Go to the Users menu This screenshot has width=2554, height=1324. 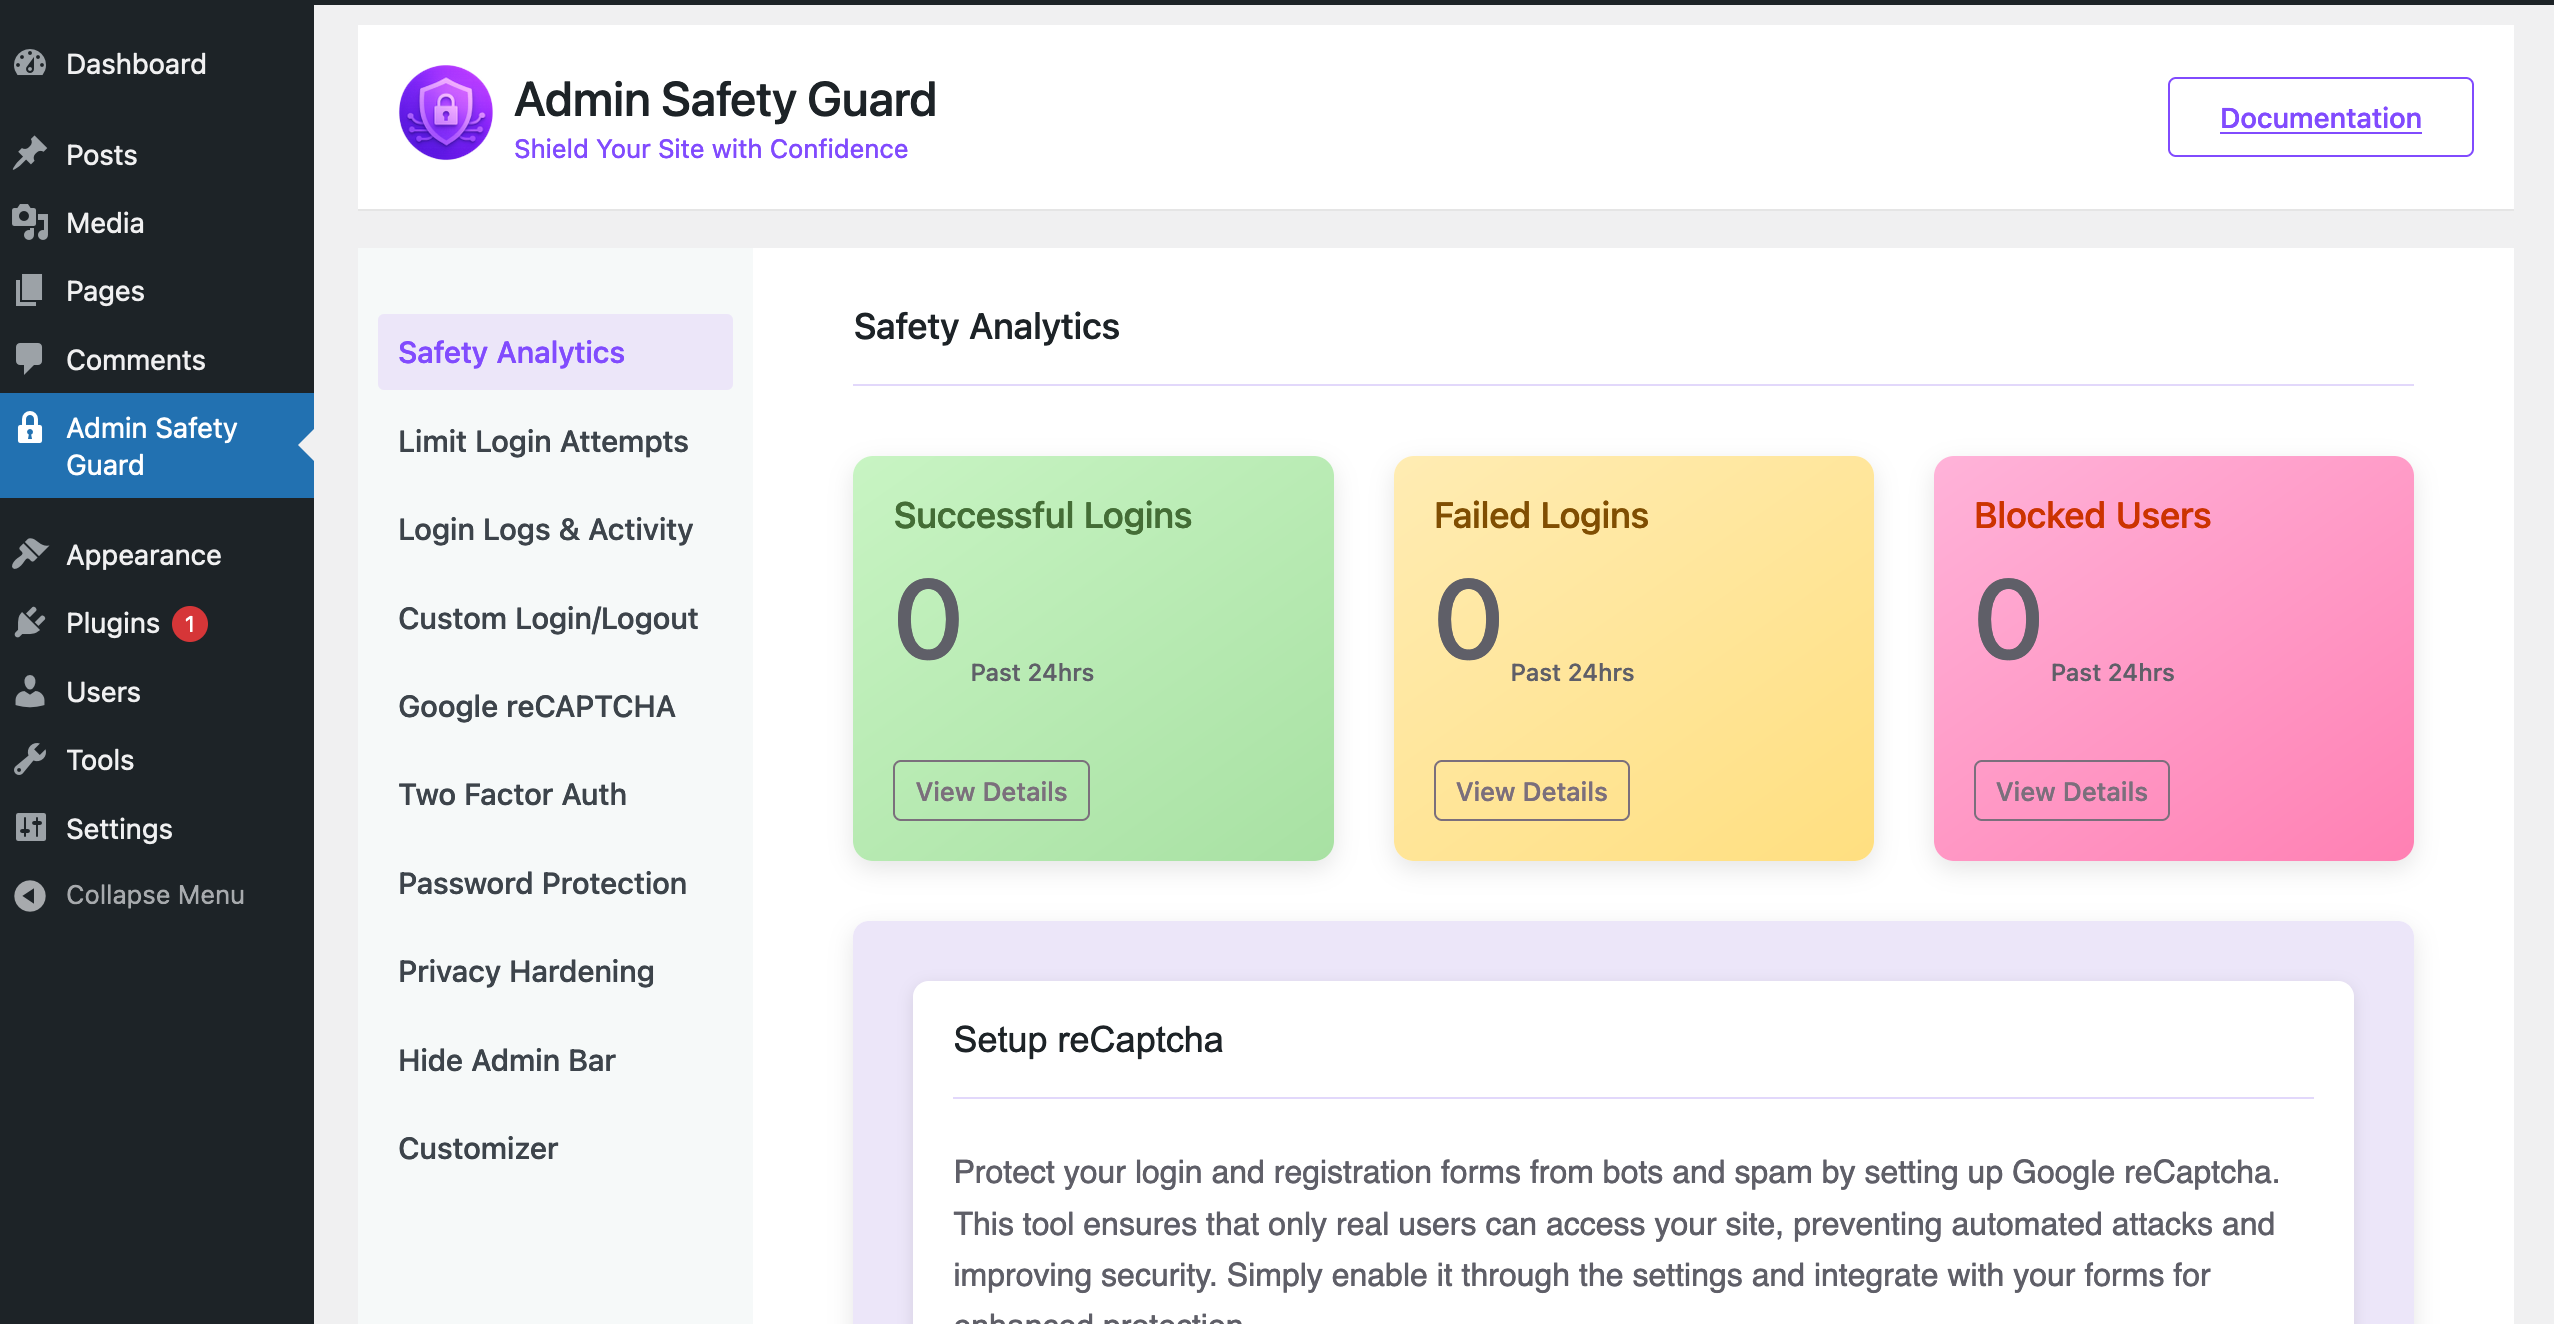pos(157,691)
